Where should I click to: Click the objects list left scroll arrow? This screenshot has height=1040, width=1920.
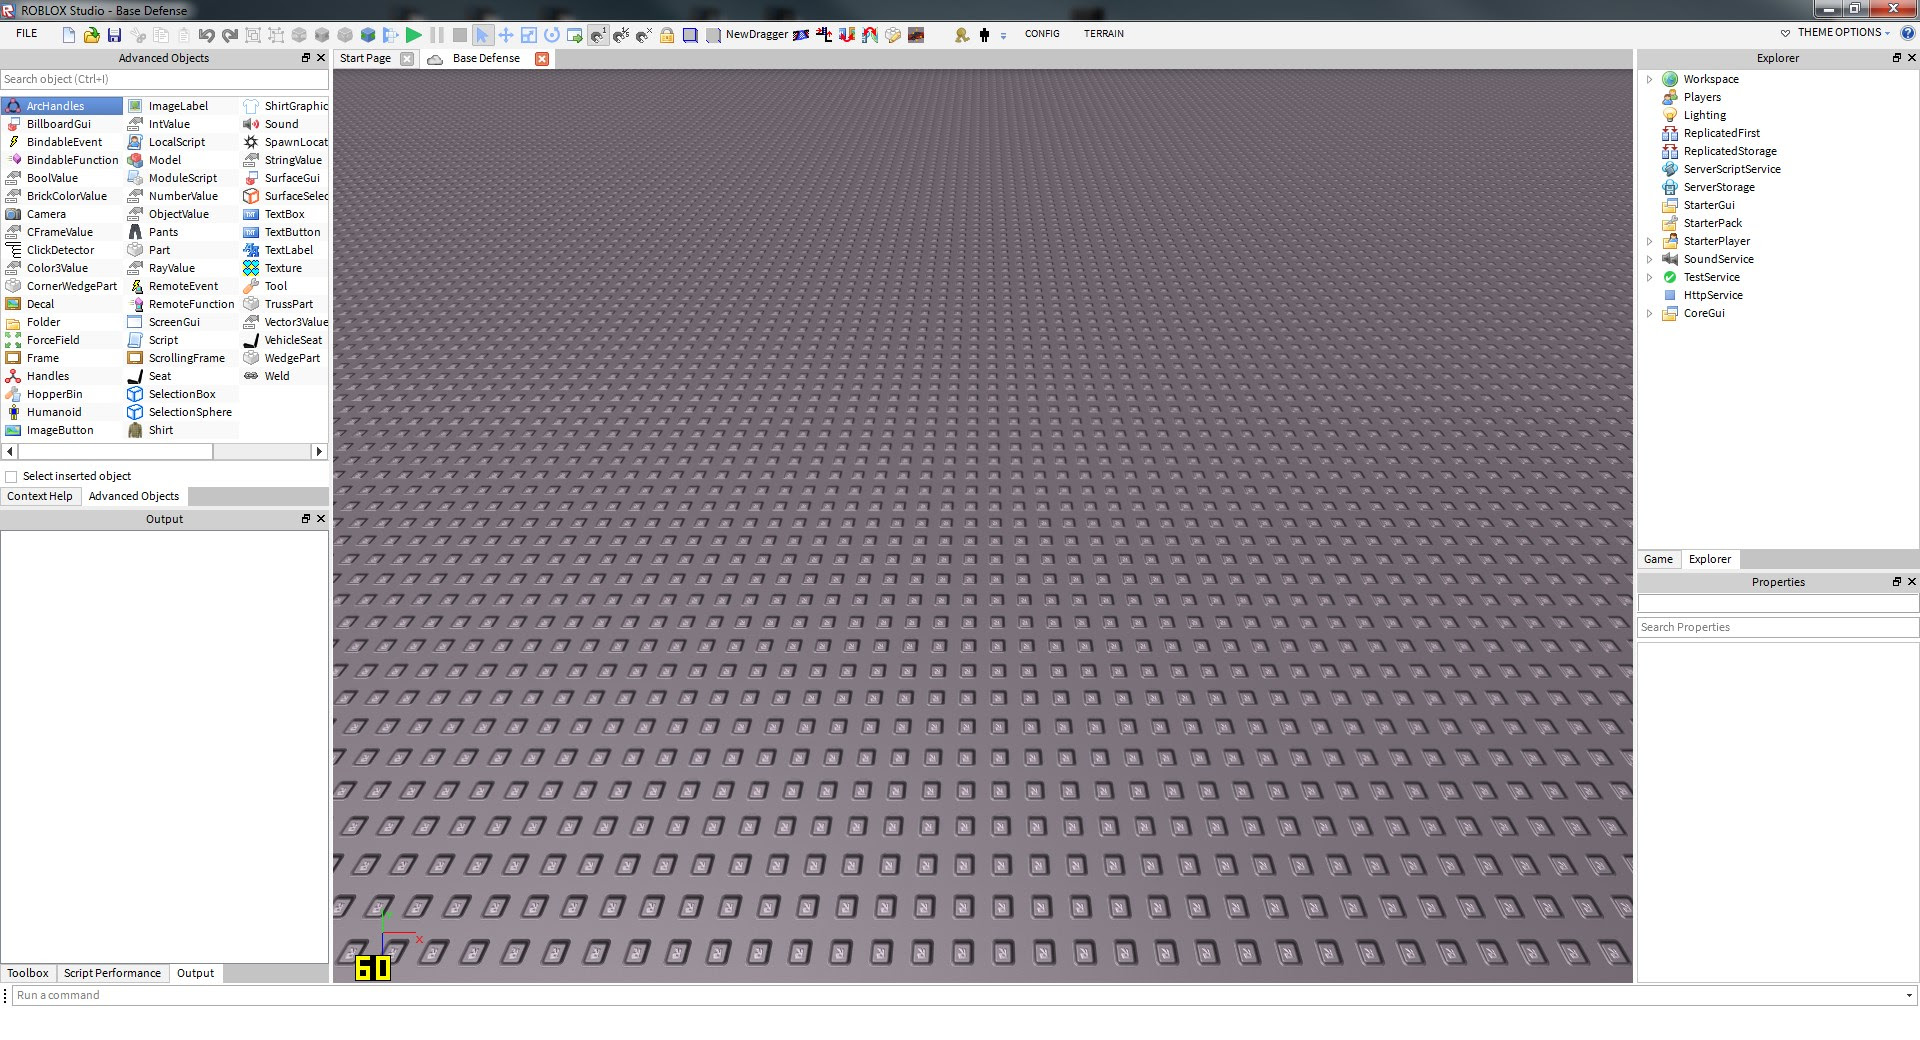[x=10, y=452]
